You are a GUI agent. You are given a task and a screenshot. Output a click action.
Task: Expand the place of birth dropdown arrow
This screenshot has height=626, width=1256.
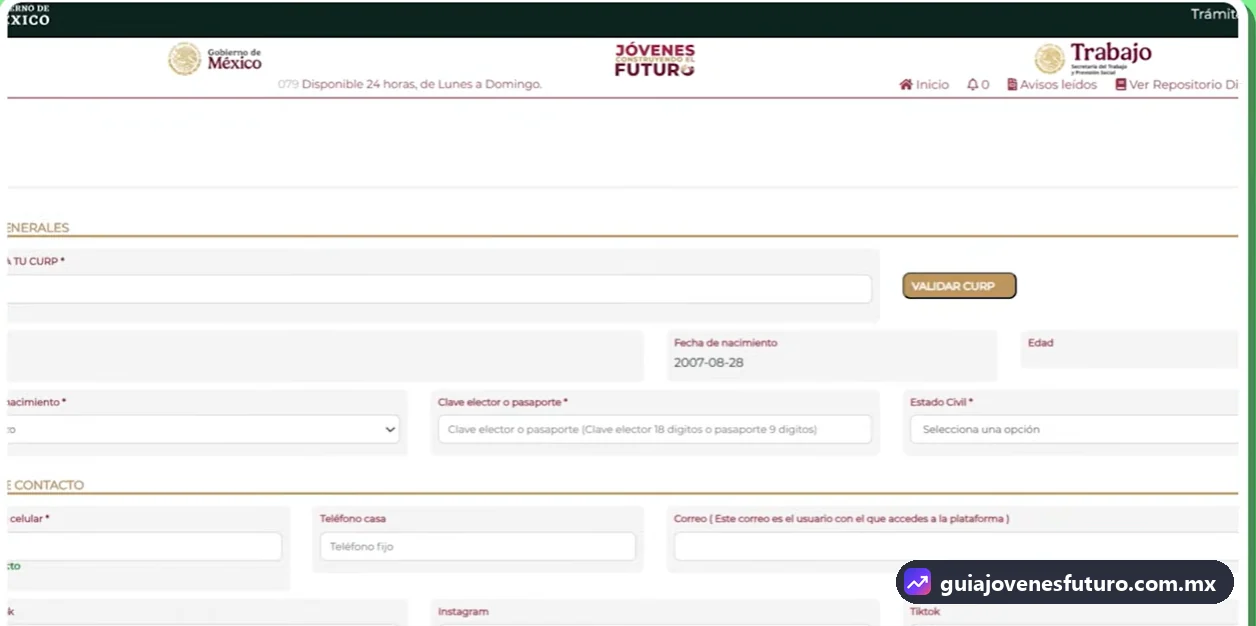(x=390, y=430)
